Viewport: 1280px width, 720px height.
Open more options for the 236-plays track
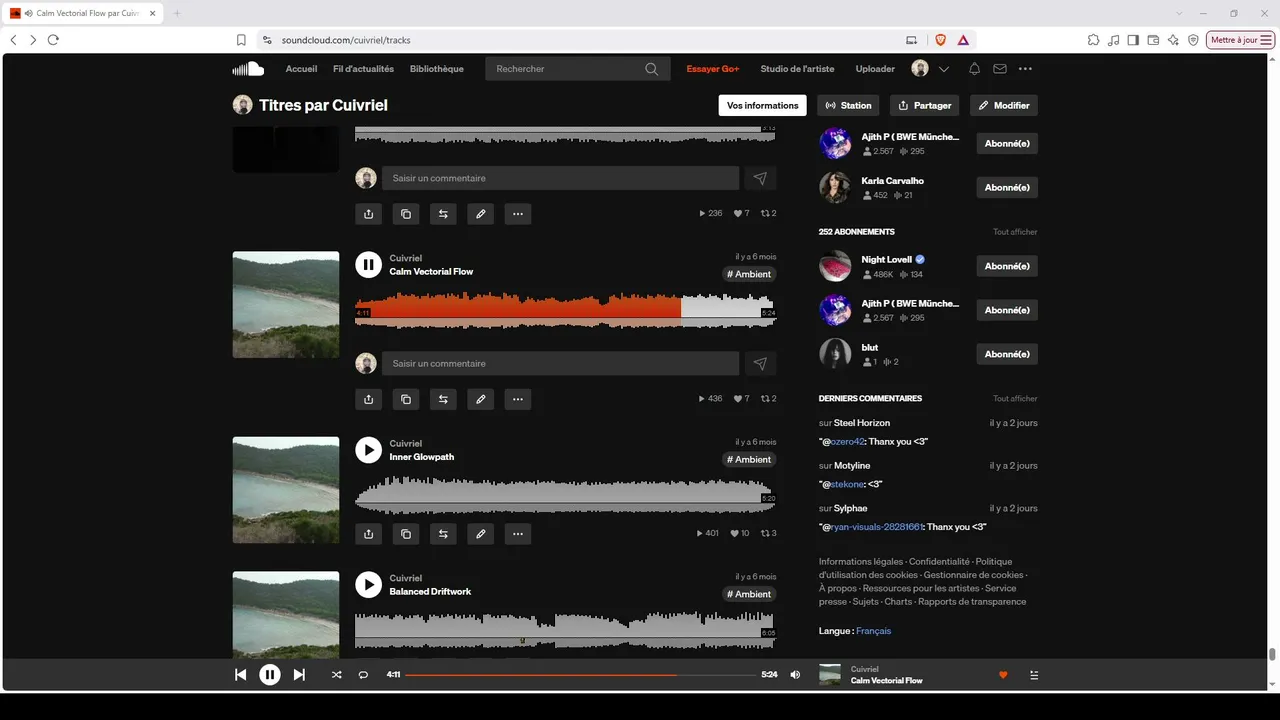[517, 214]
